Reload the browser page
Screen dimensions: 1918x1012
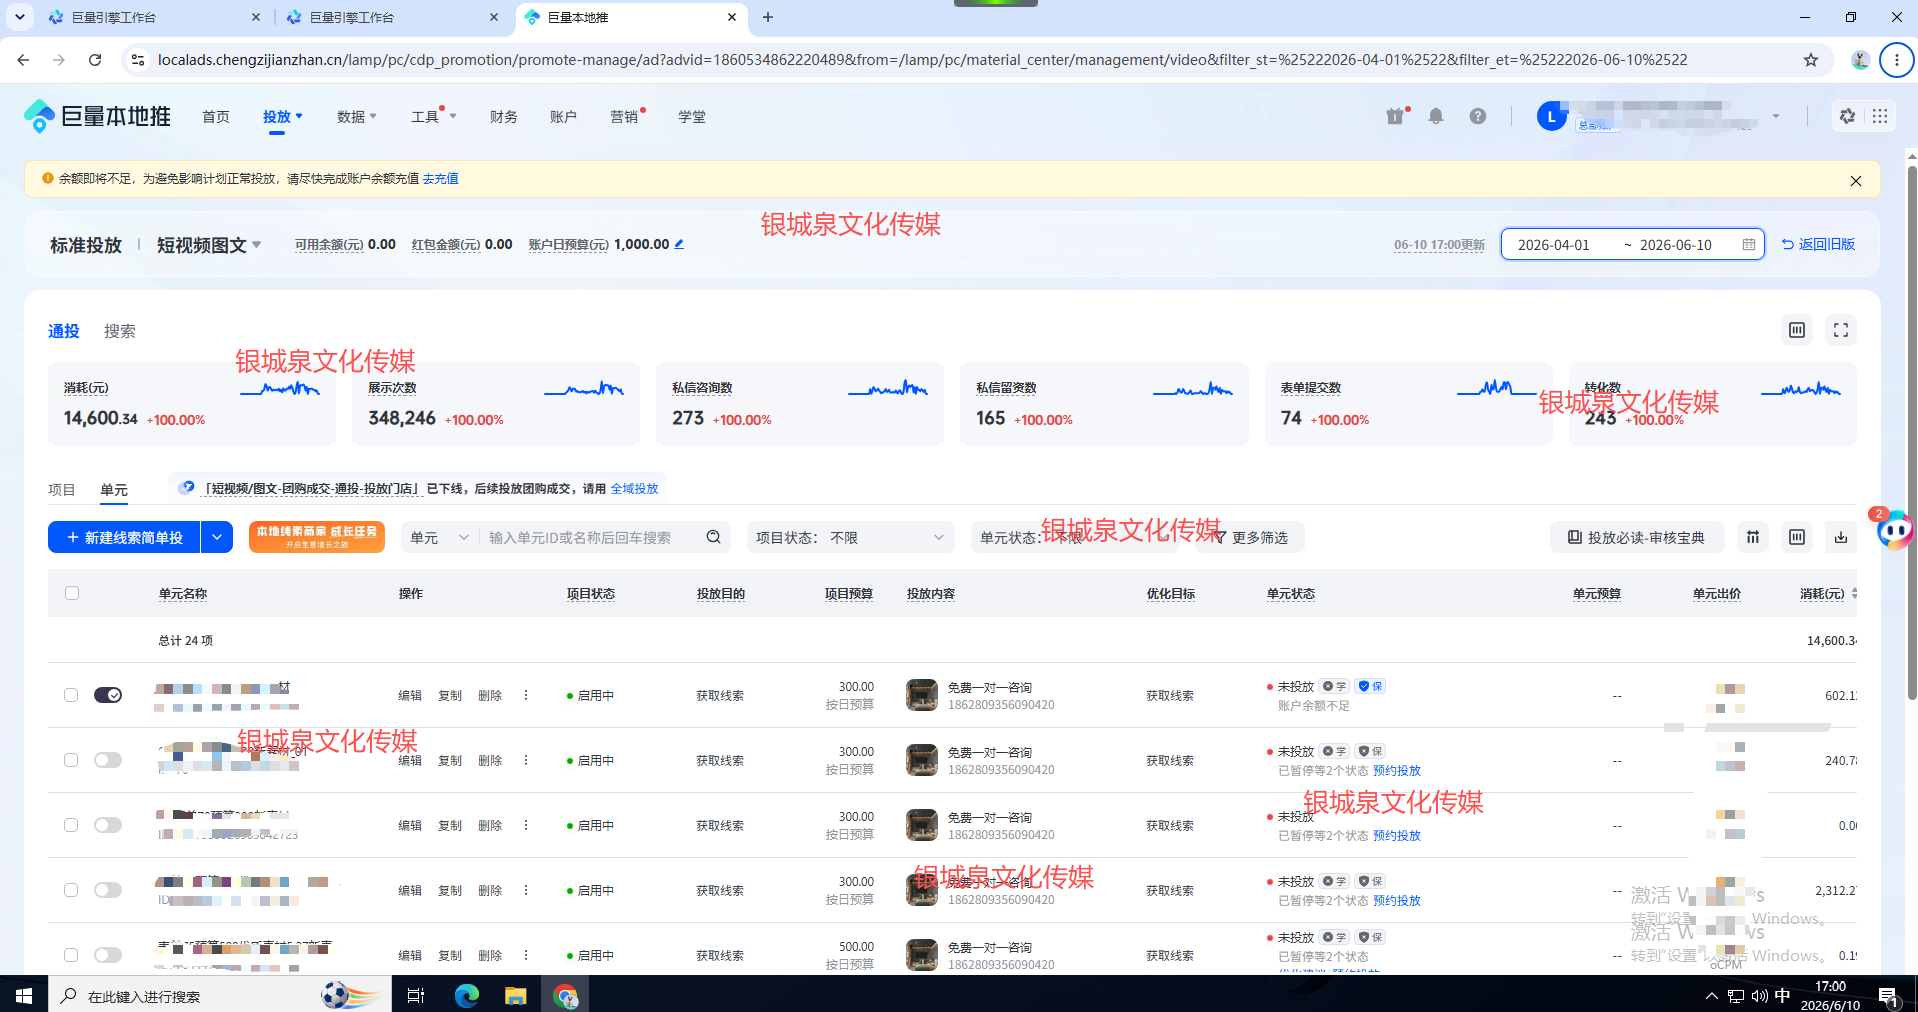[95, 60]
